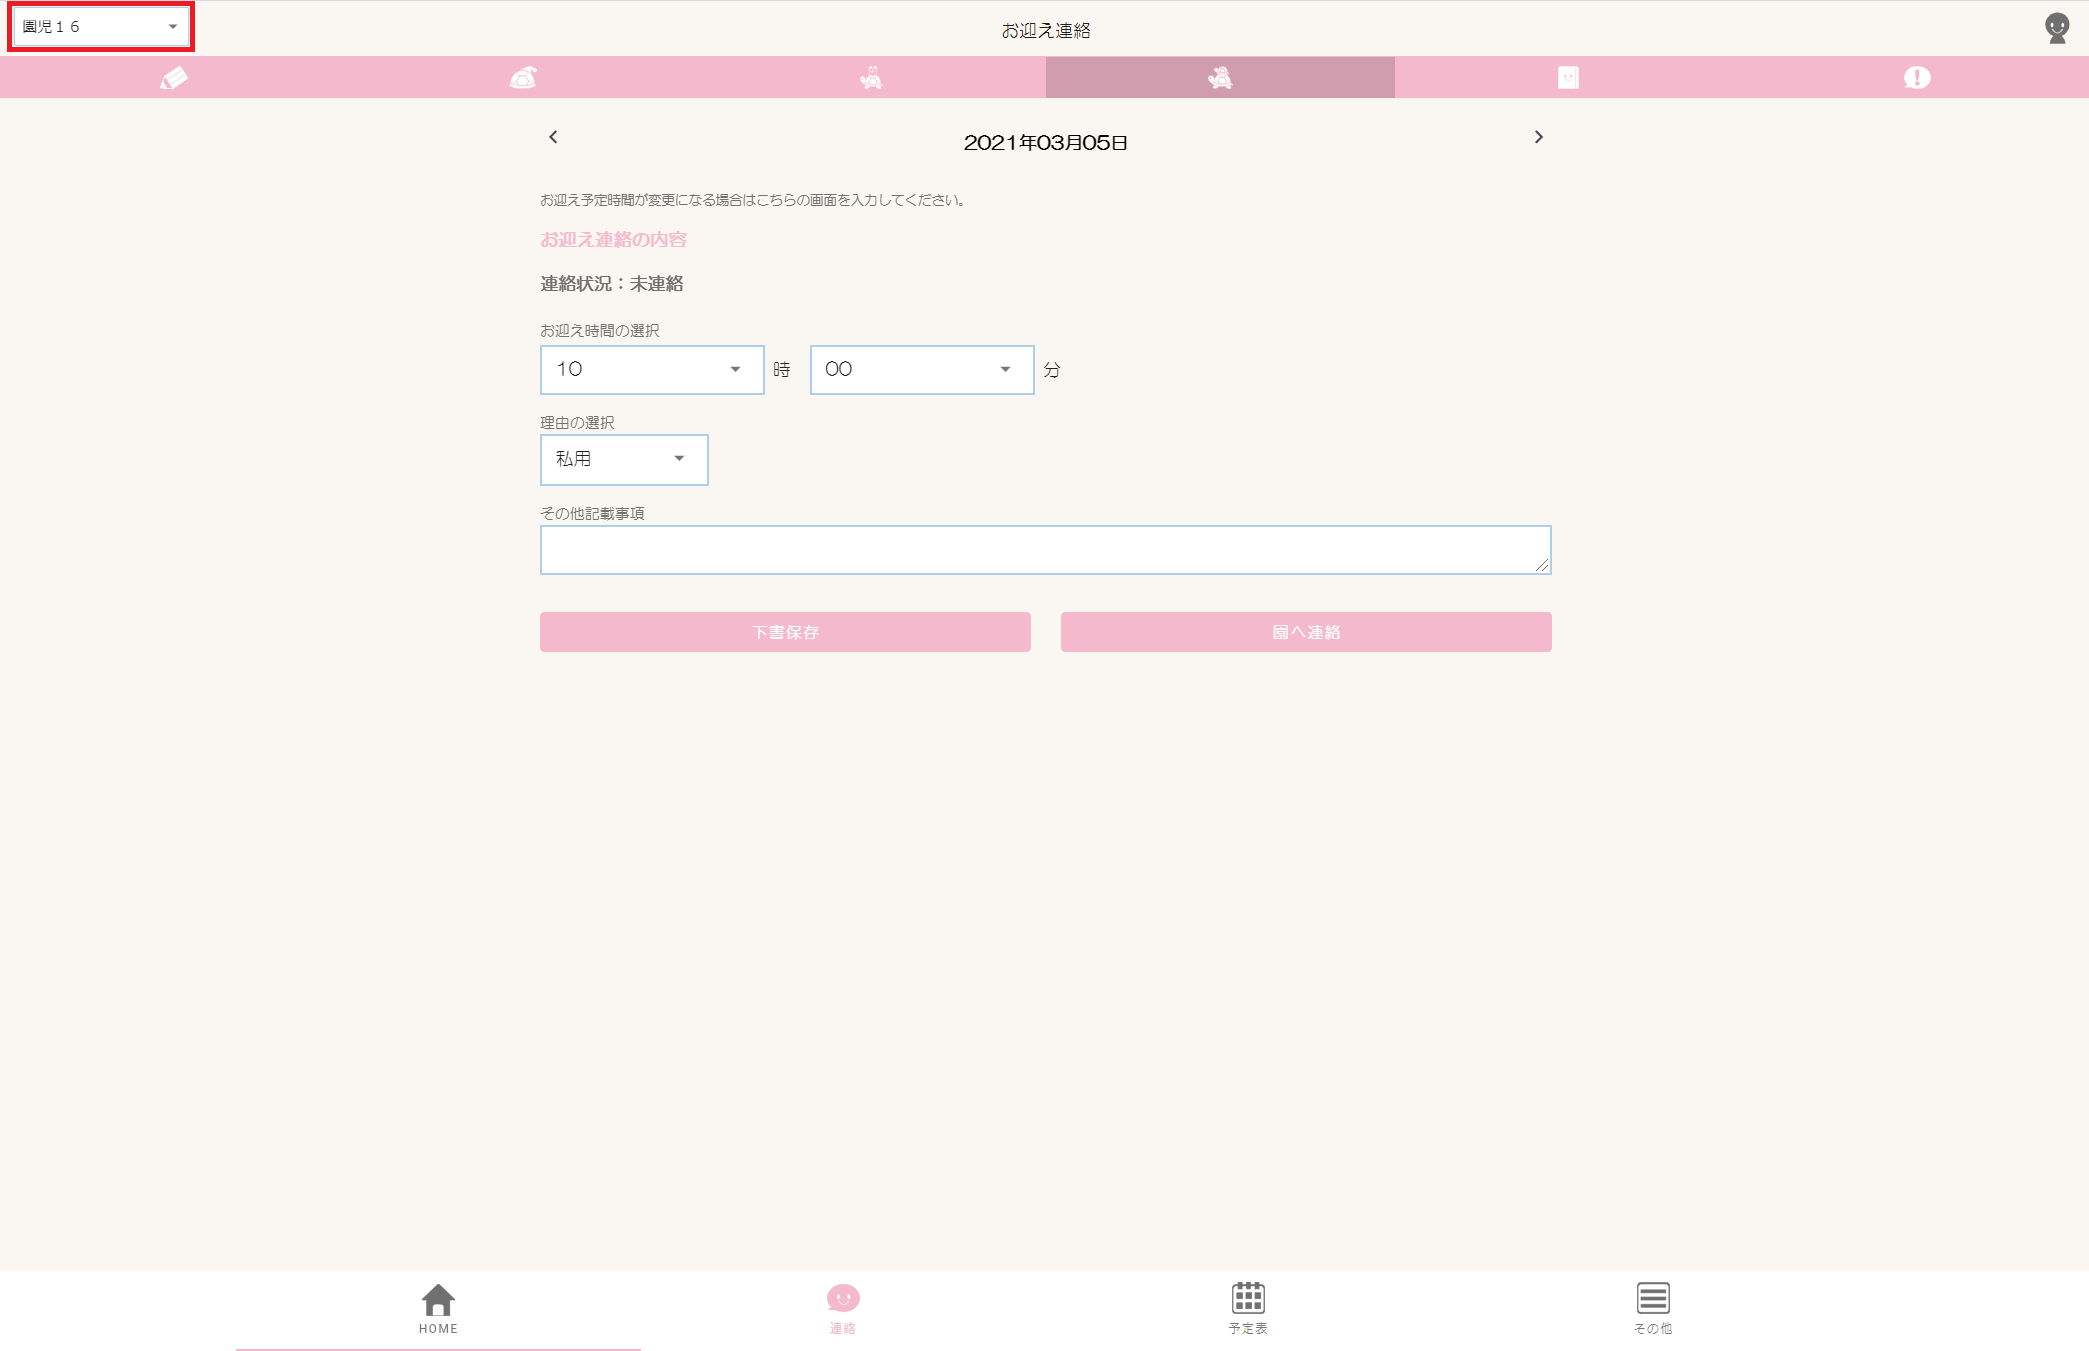Click the 連絡状況：未連絡 status text
2089x1351 pixels.
coord(612,284)
